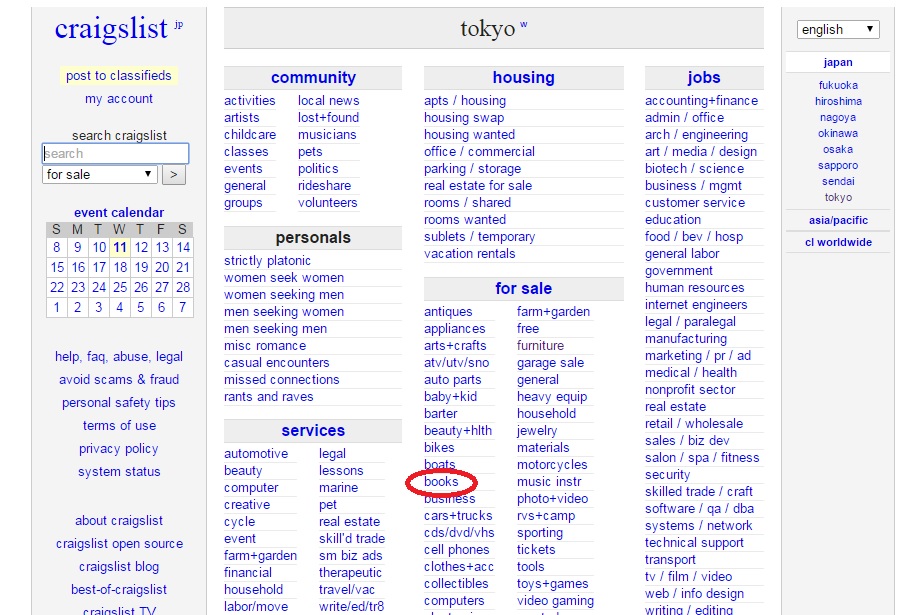
Task: Select day 28 in event calendar
Action: [183, 287]
